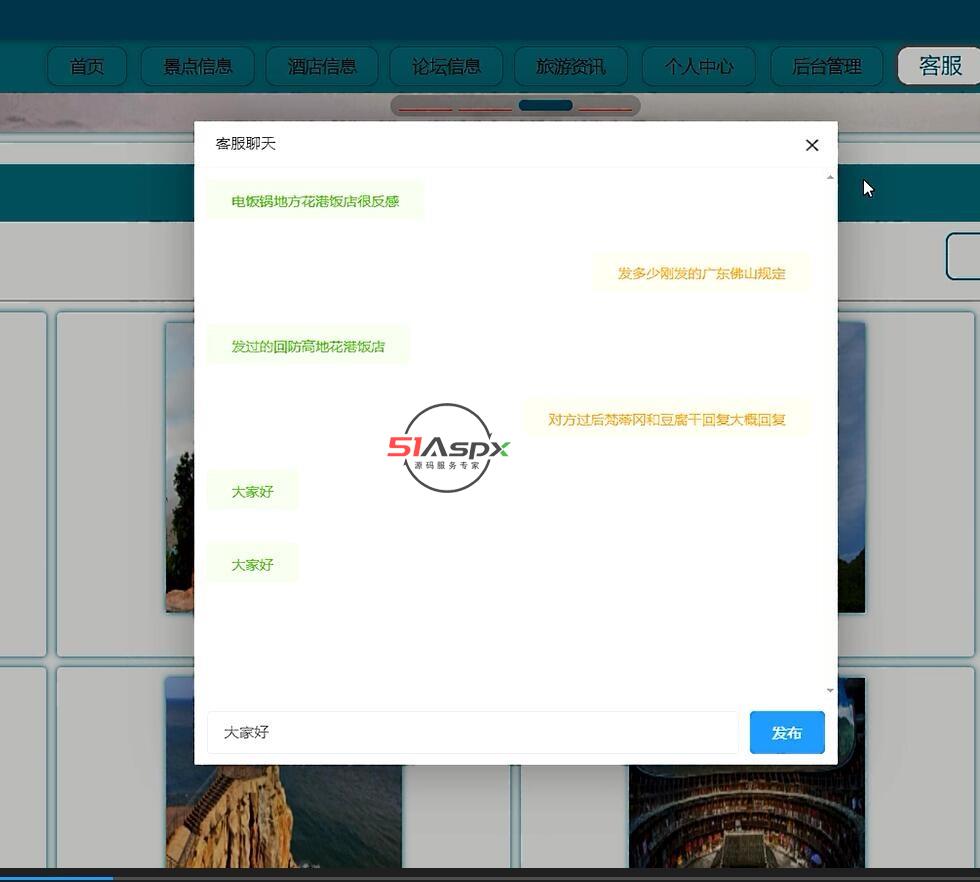Click chat scrollbar up arrow

(830, 178)
